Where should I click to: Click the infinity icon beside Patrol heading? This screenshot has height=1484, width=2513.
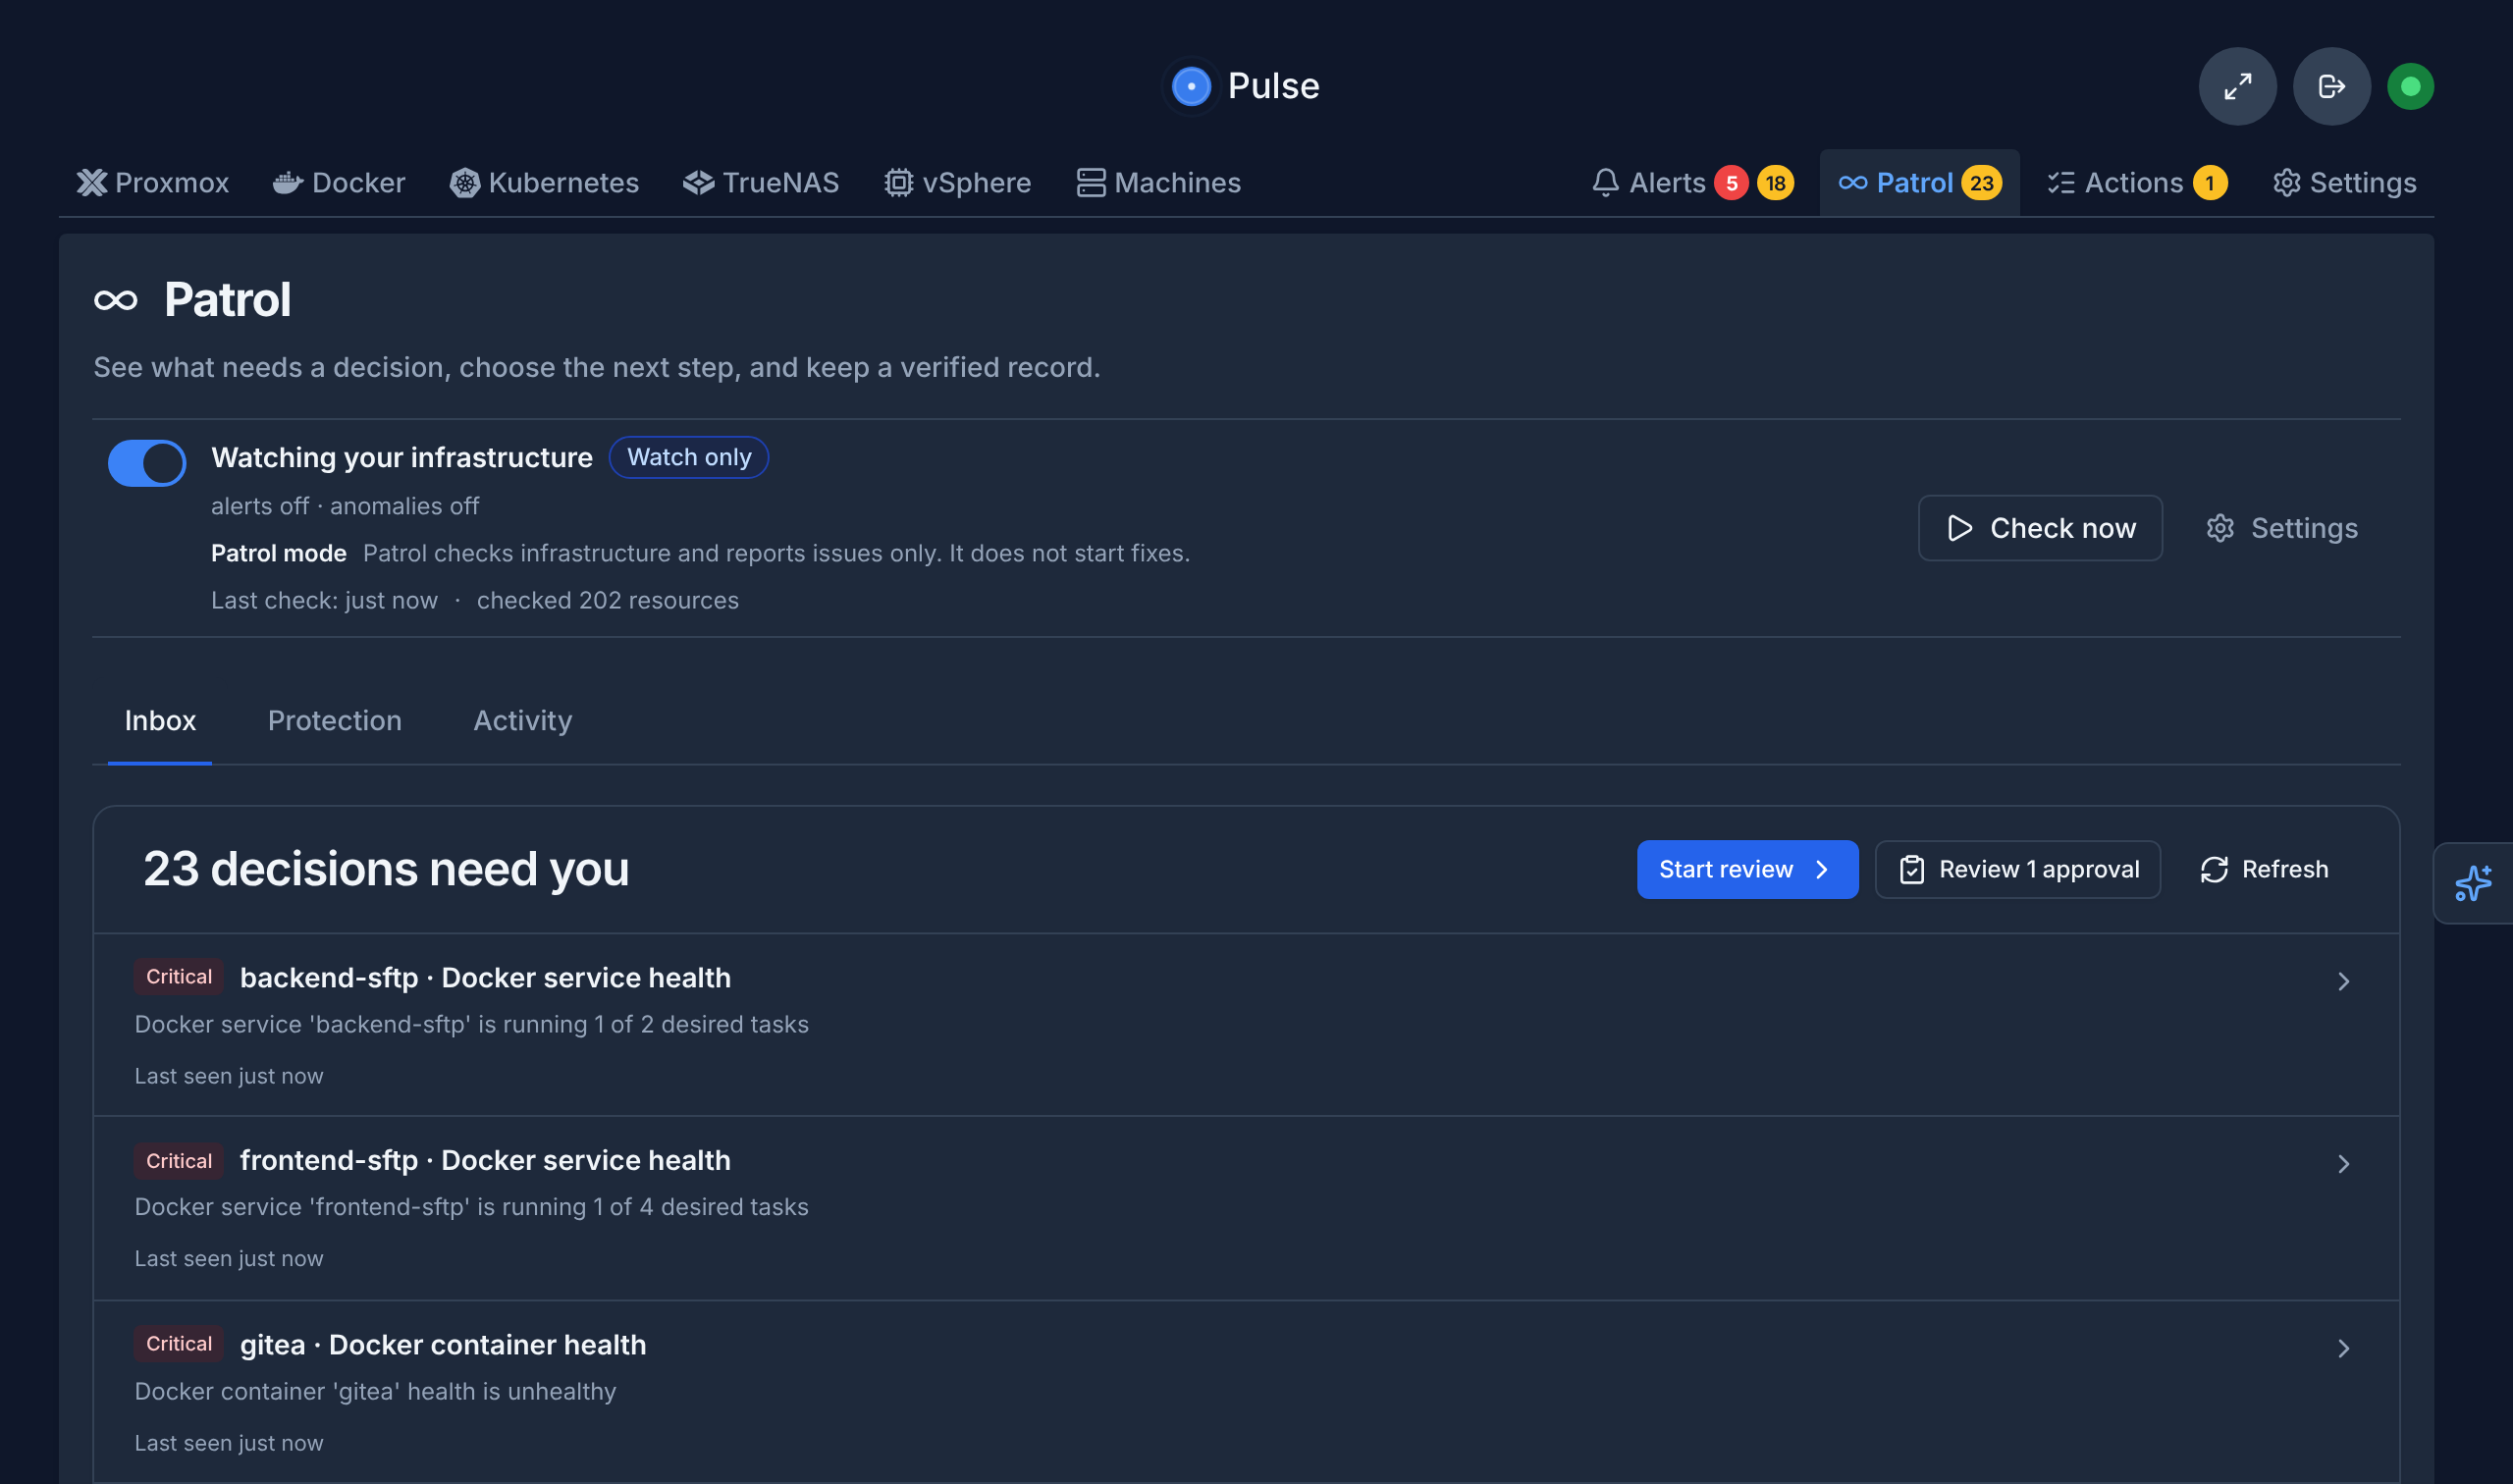116,300
